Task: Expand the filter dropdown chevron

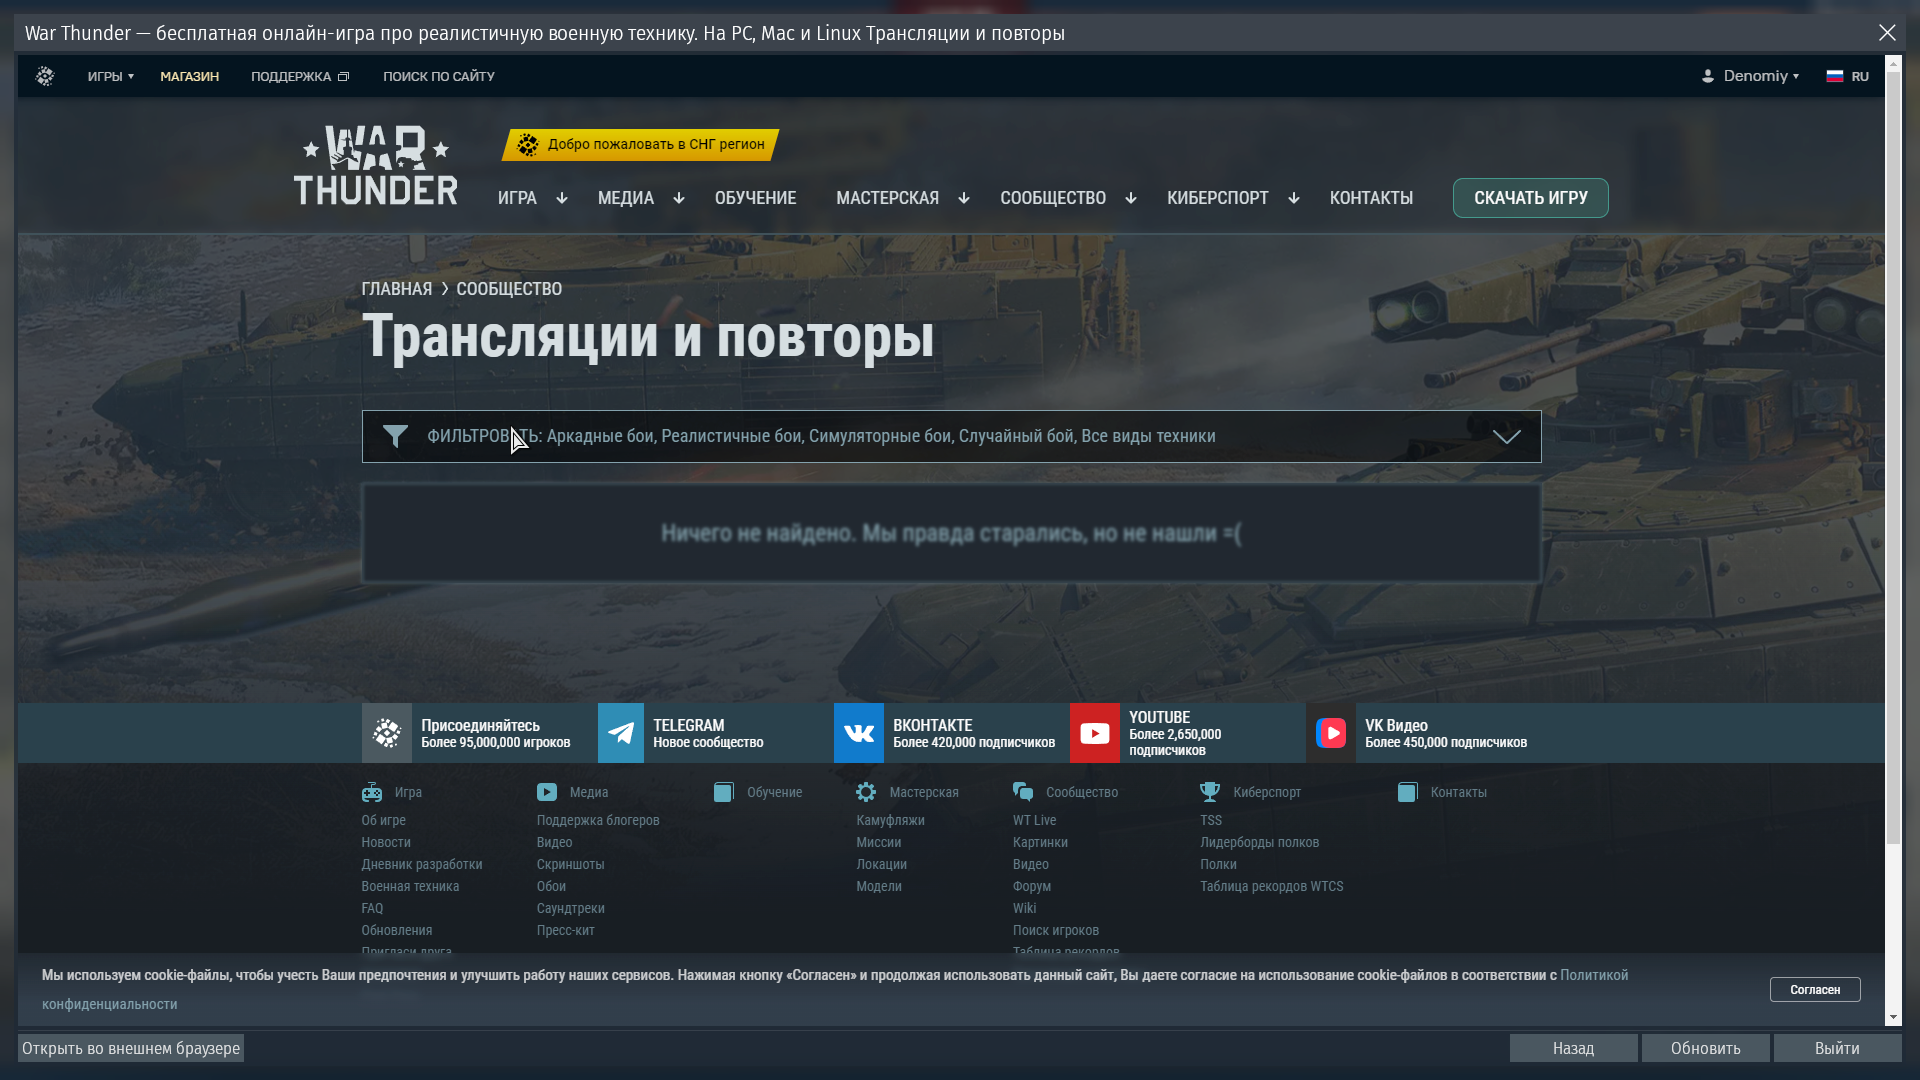Action: (x=1506, y=436)
